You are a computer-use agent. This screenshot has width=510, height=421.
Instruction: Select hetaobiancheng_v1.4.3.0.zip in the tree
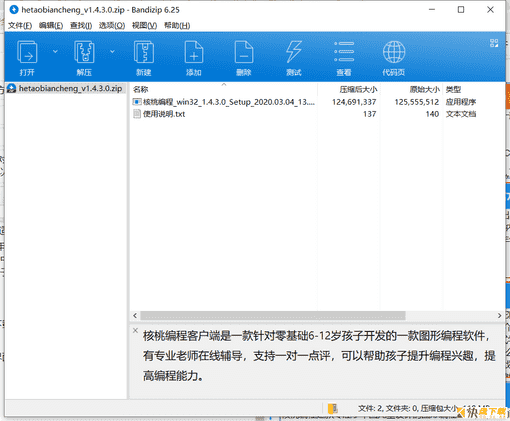65,89
